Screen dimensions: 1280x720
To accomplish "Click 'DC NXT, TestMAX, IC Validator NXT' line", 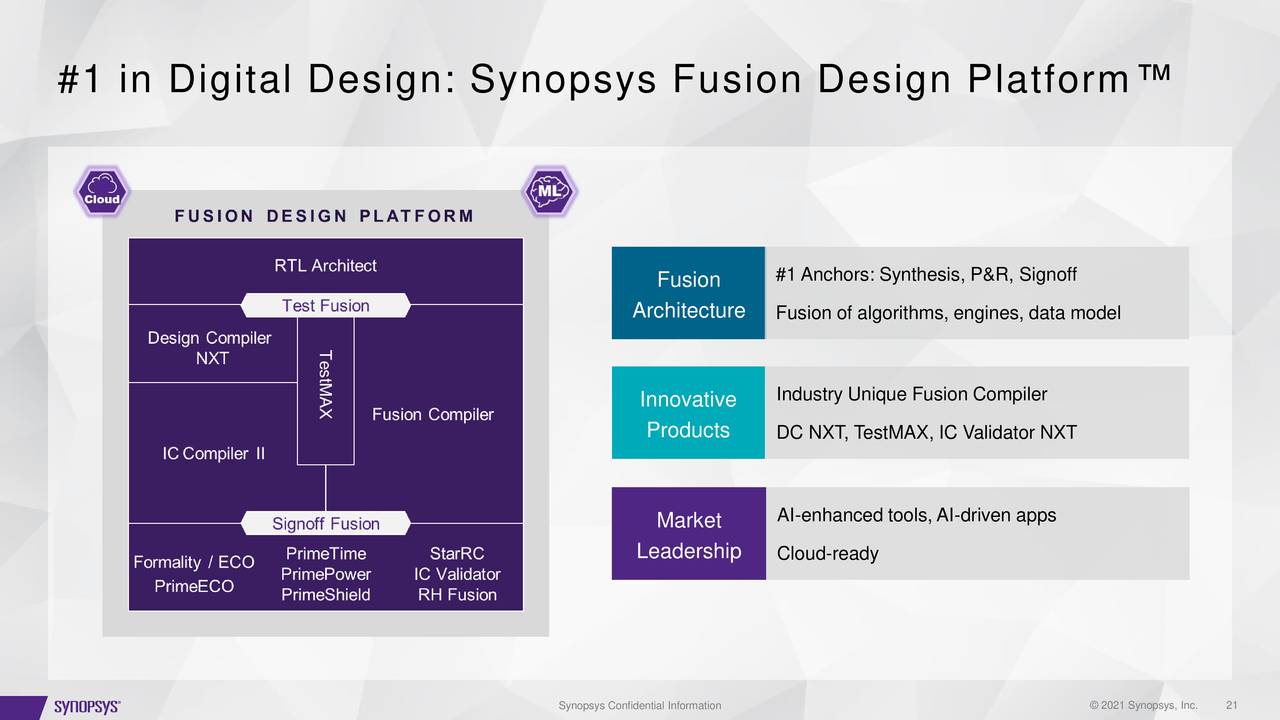I will pyautogui.click(x=926, y=433).
